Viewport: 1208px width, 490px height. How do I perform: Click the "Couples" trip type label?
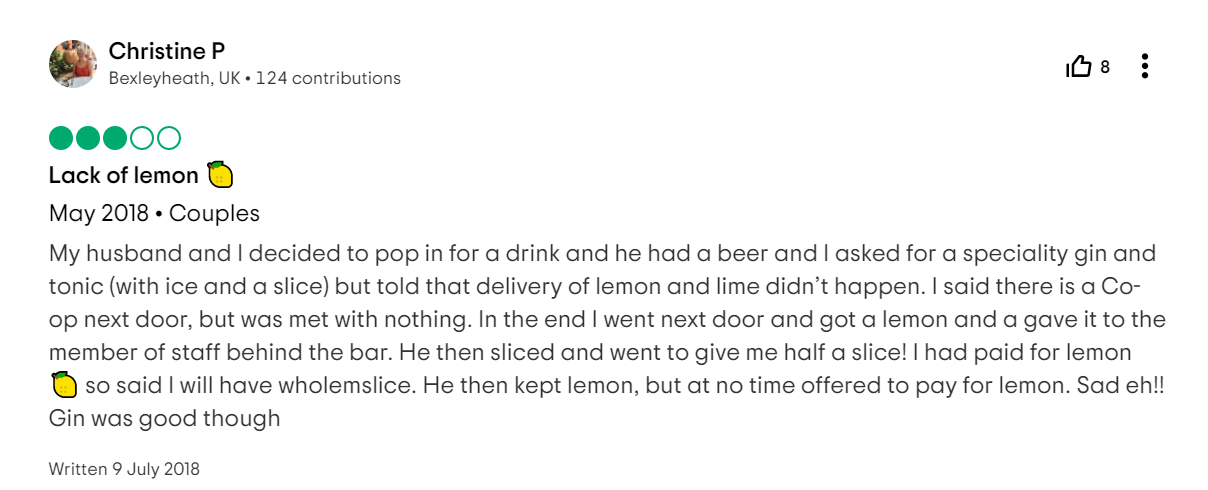214,213
